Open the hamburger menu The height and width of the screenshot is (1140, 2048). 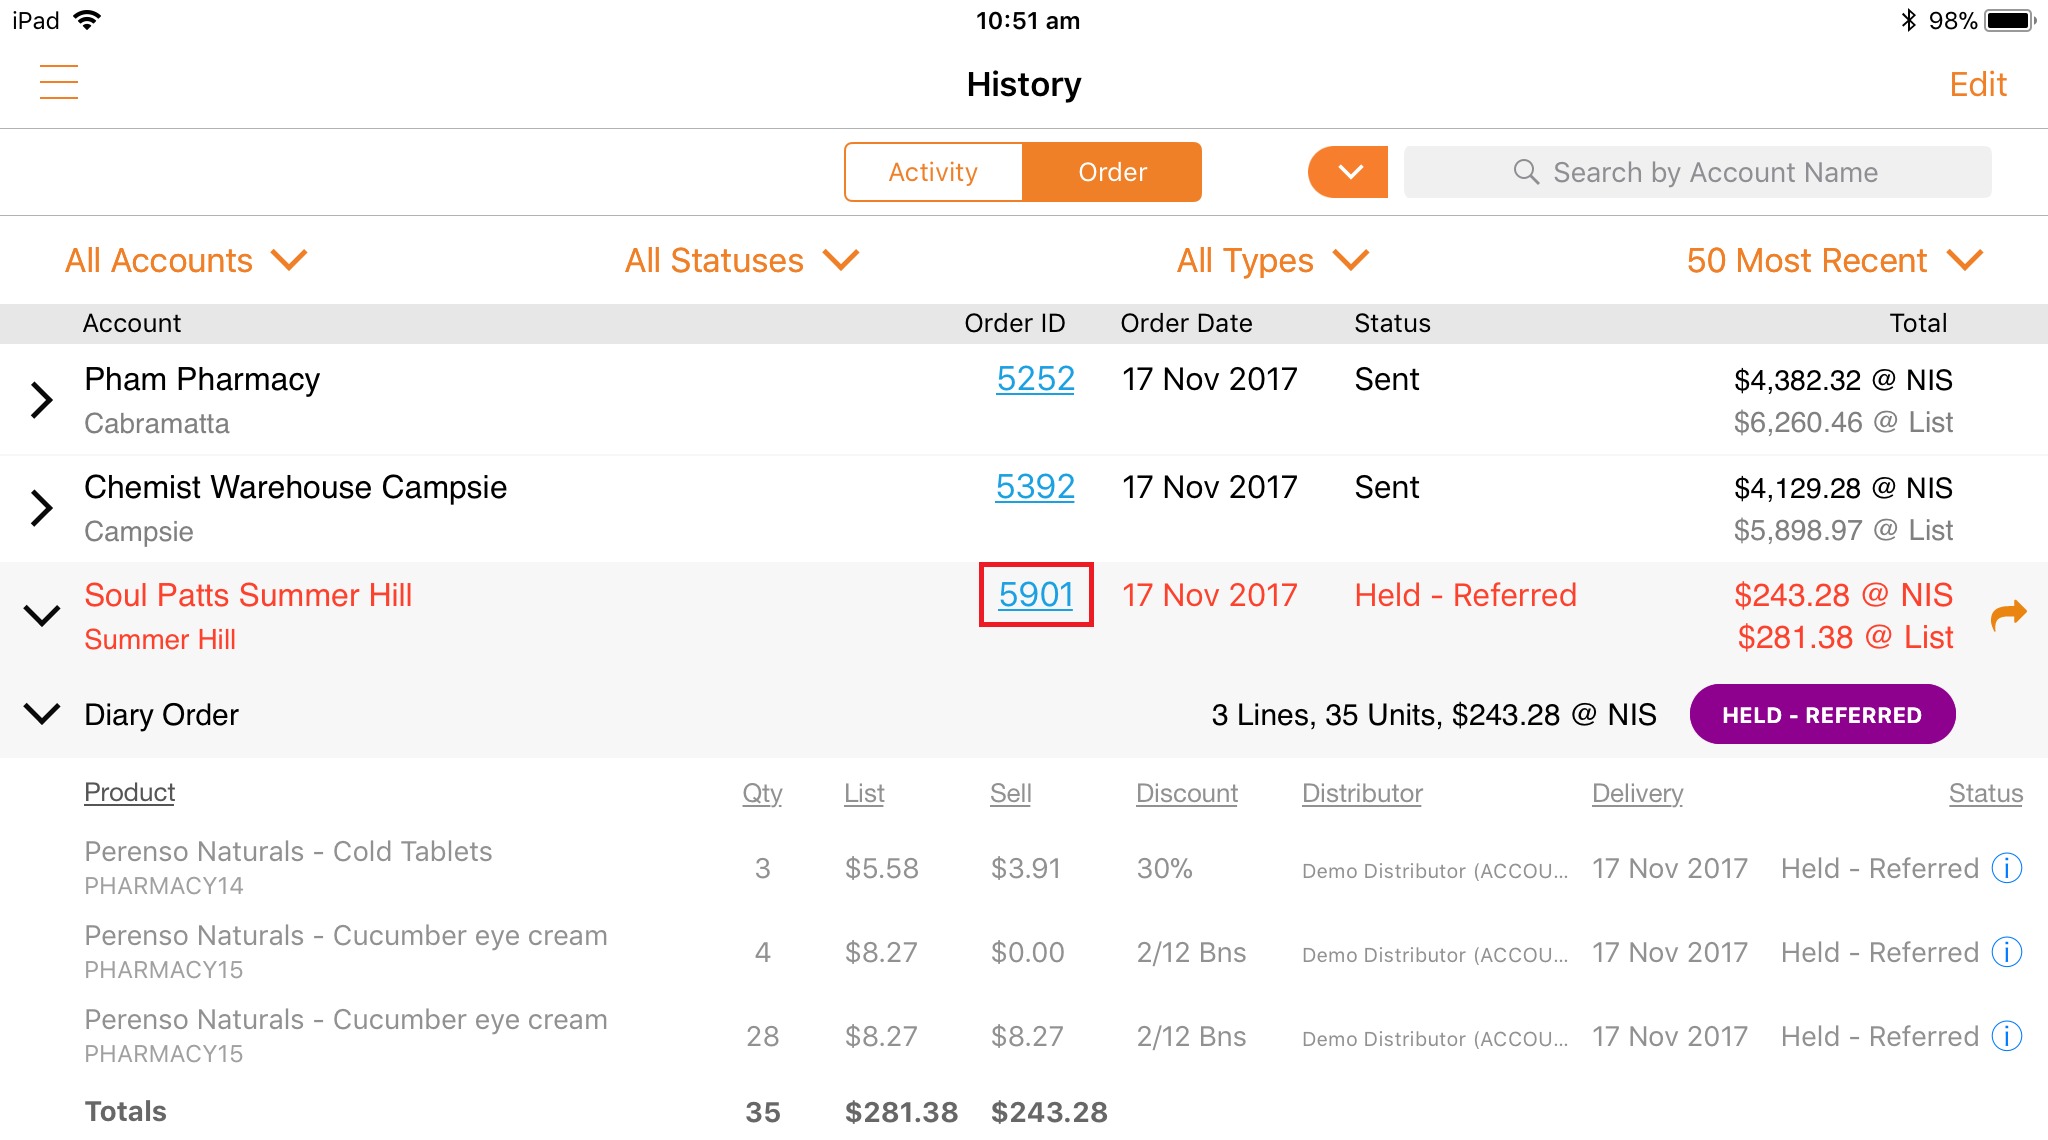59,83
